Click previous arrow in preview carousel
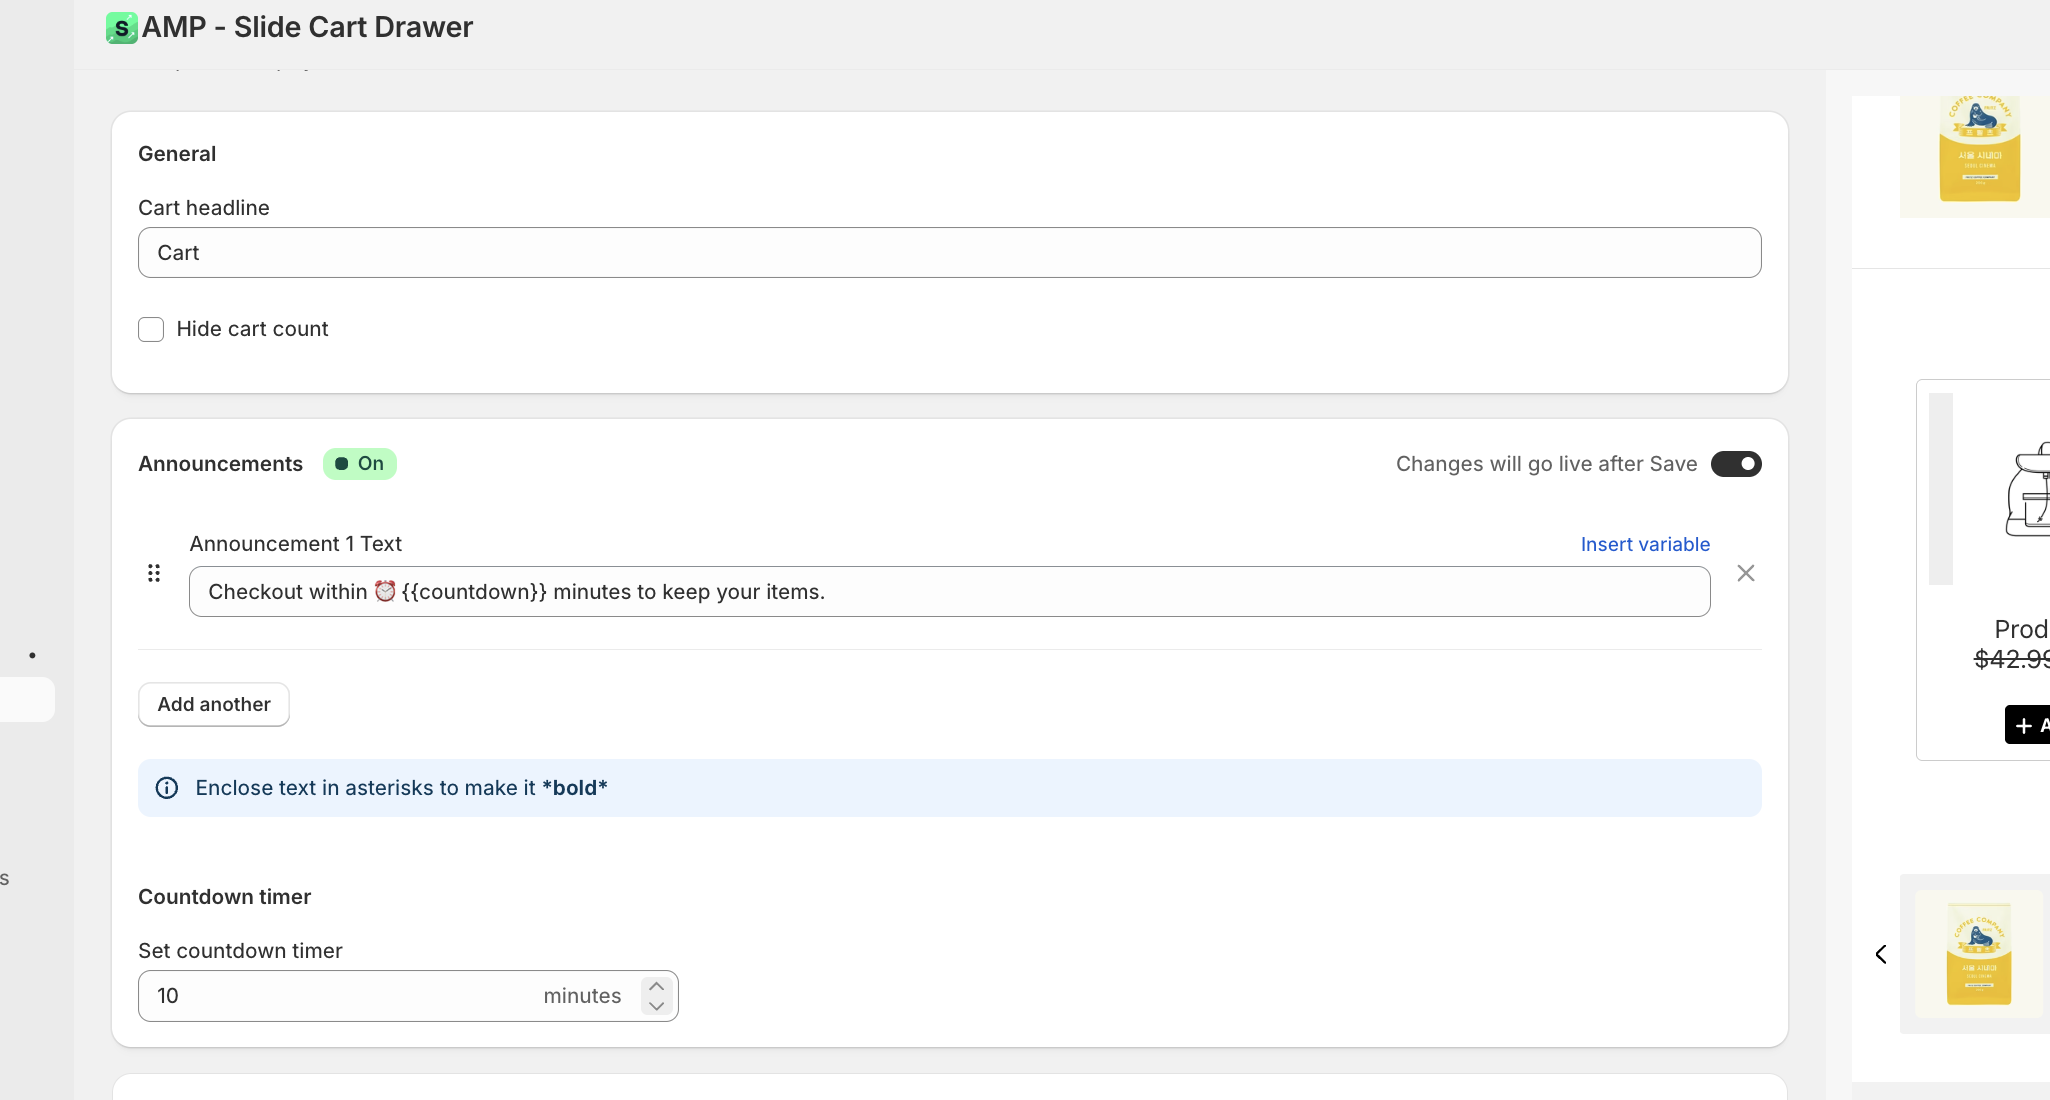Viewport: 2050px width, 1100px height. (1881, 954)
